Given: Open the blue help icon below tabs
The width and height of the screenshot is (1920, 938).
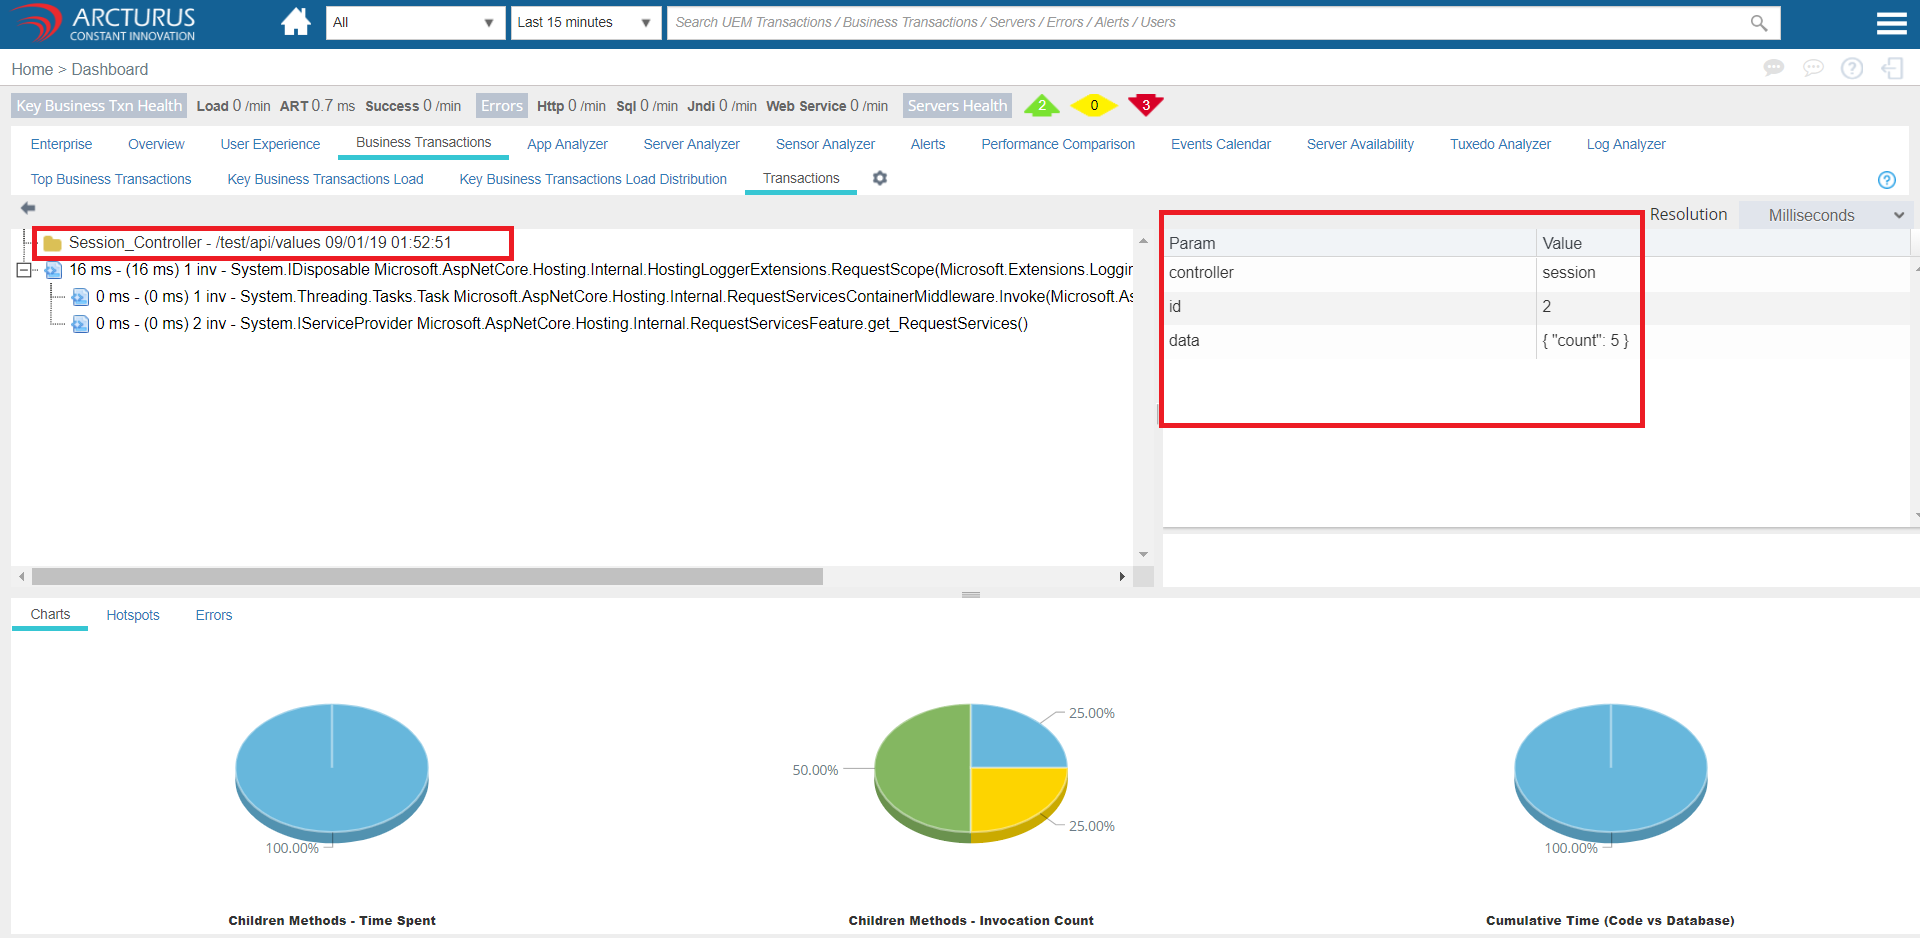Looking at the screenshot, I should click(x=1886, y=180).
